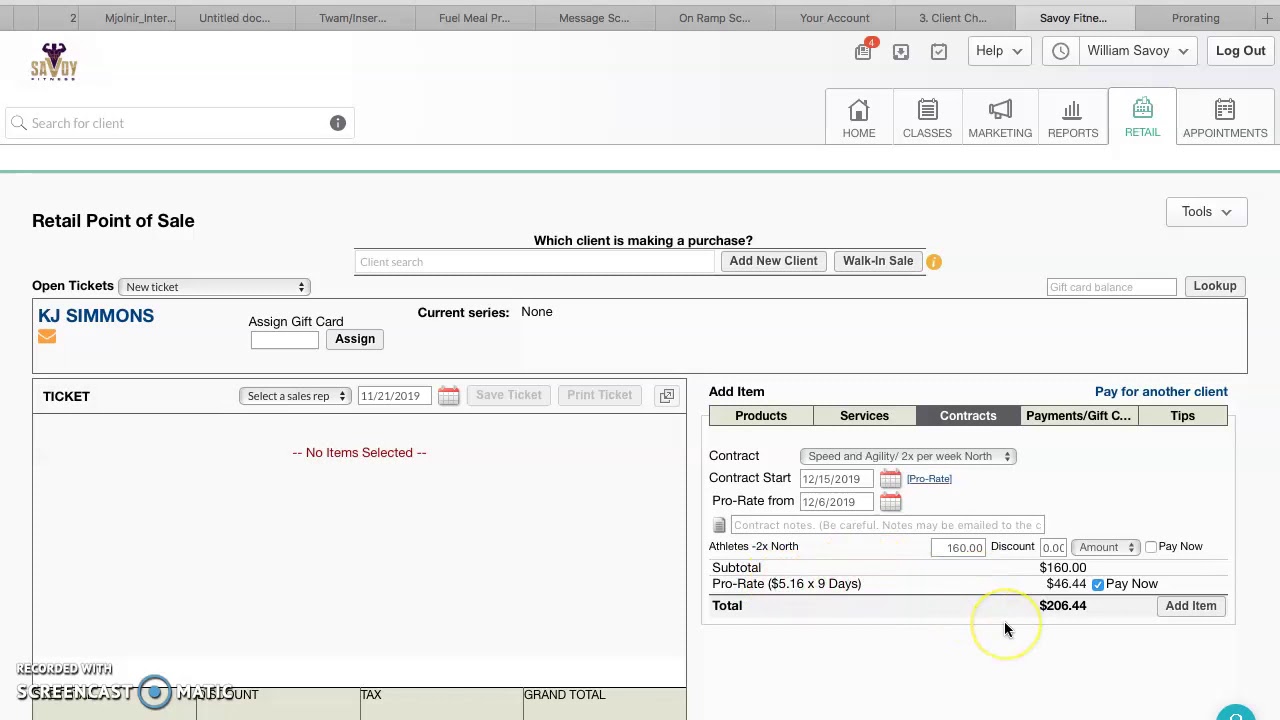The image size is (1280, 720).
Task: Uncheck Pay Now on Pro-Rate row
Action: (1098, 584)
